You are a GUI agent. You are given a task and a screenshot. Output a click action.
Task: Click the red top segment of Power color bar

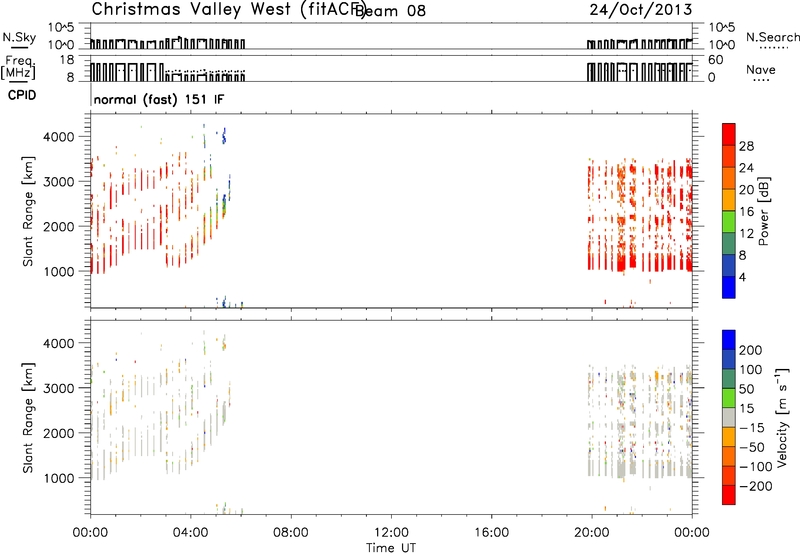729,135
